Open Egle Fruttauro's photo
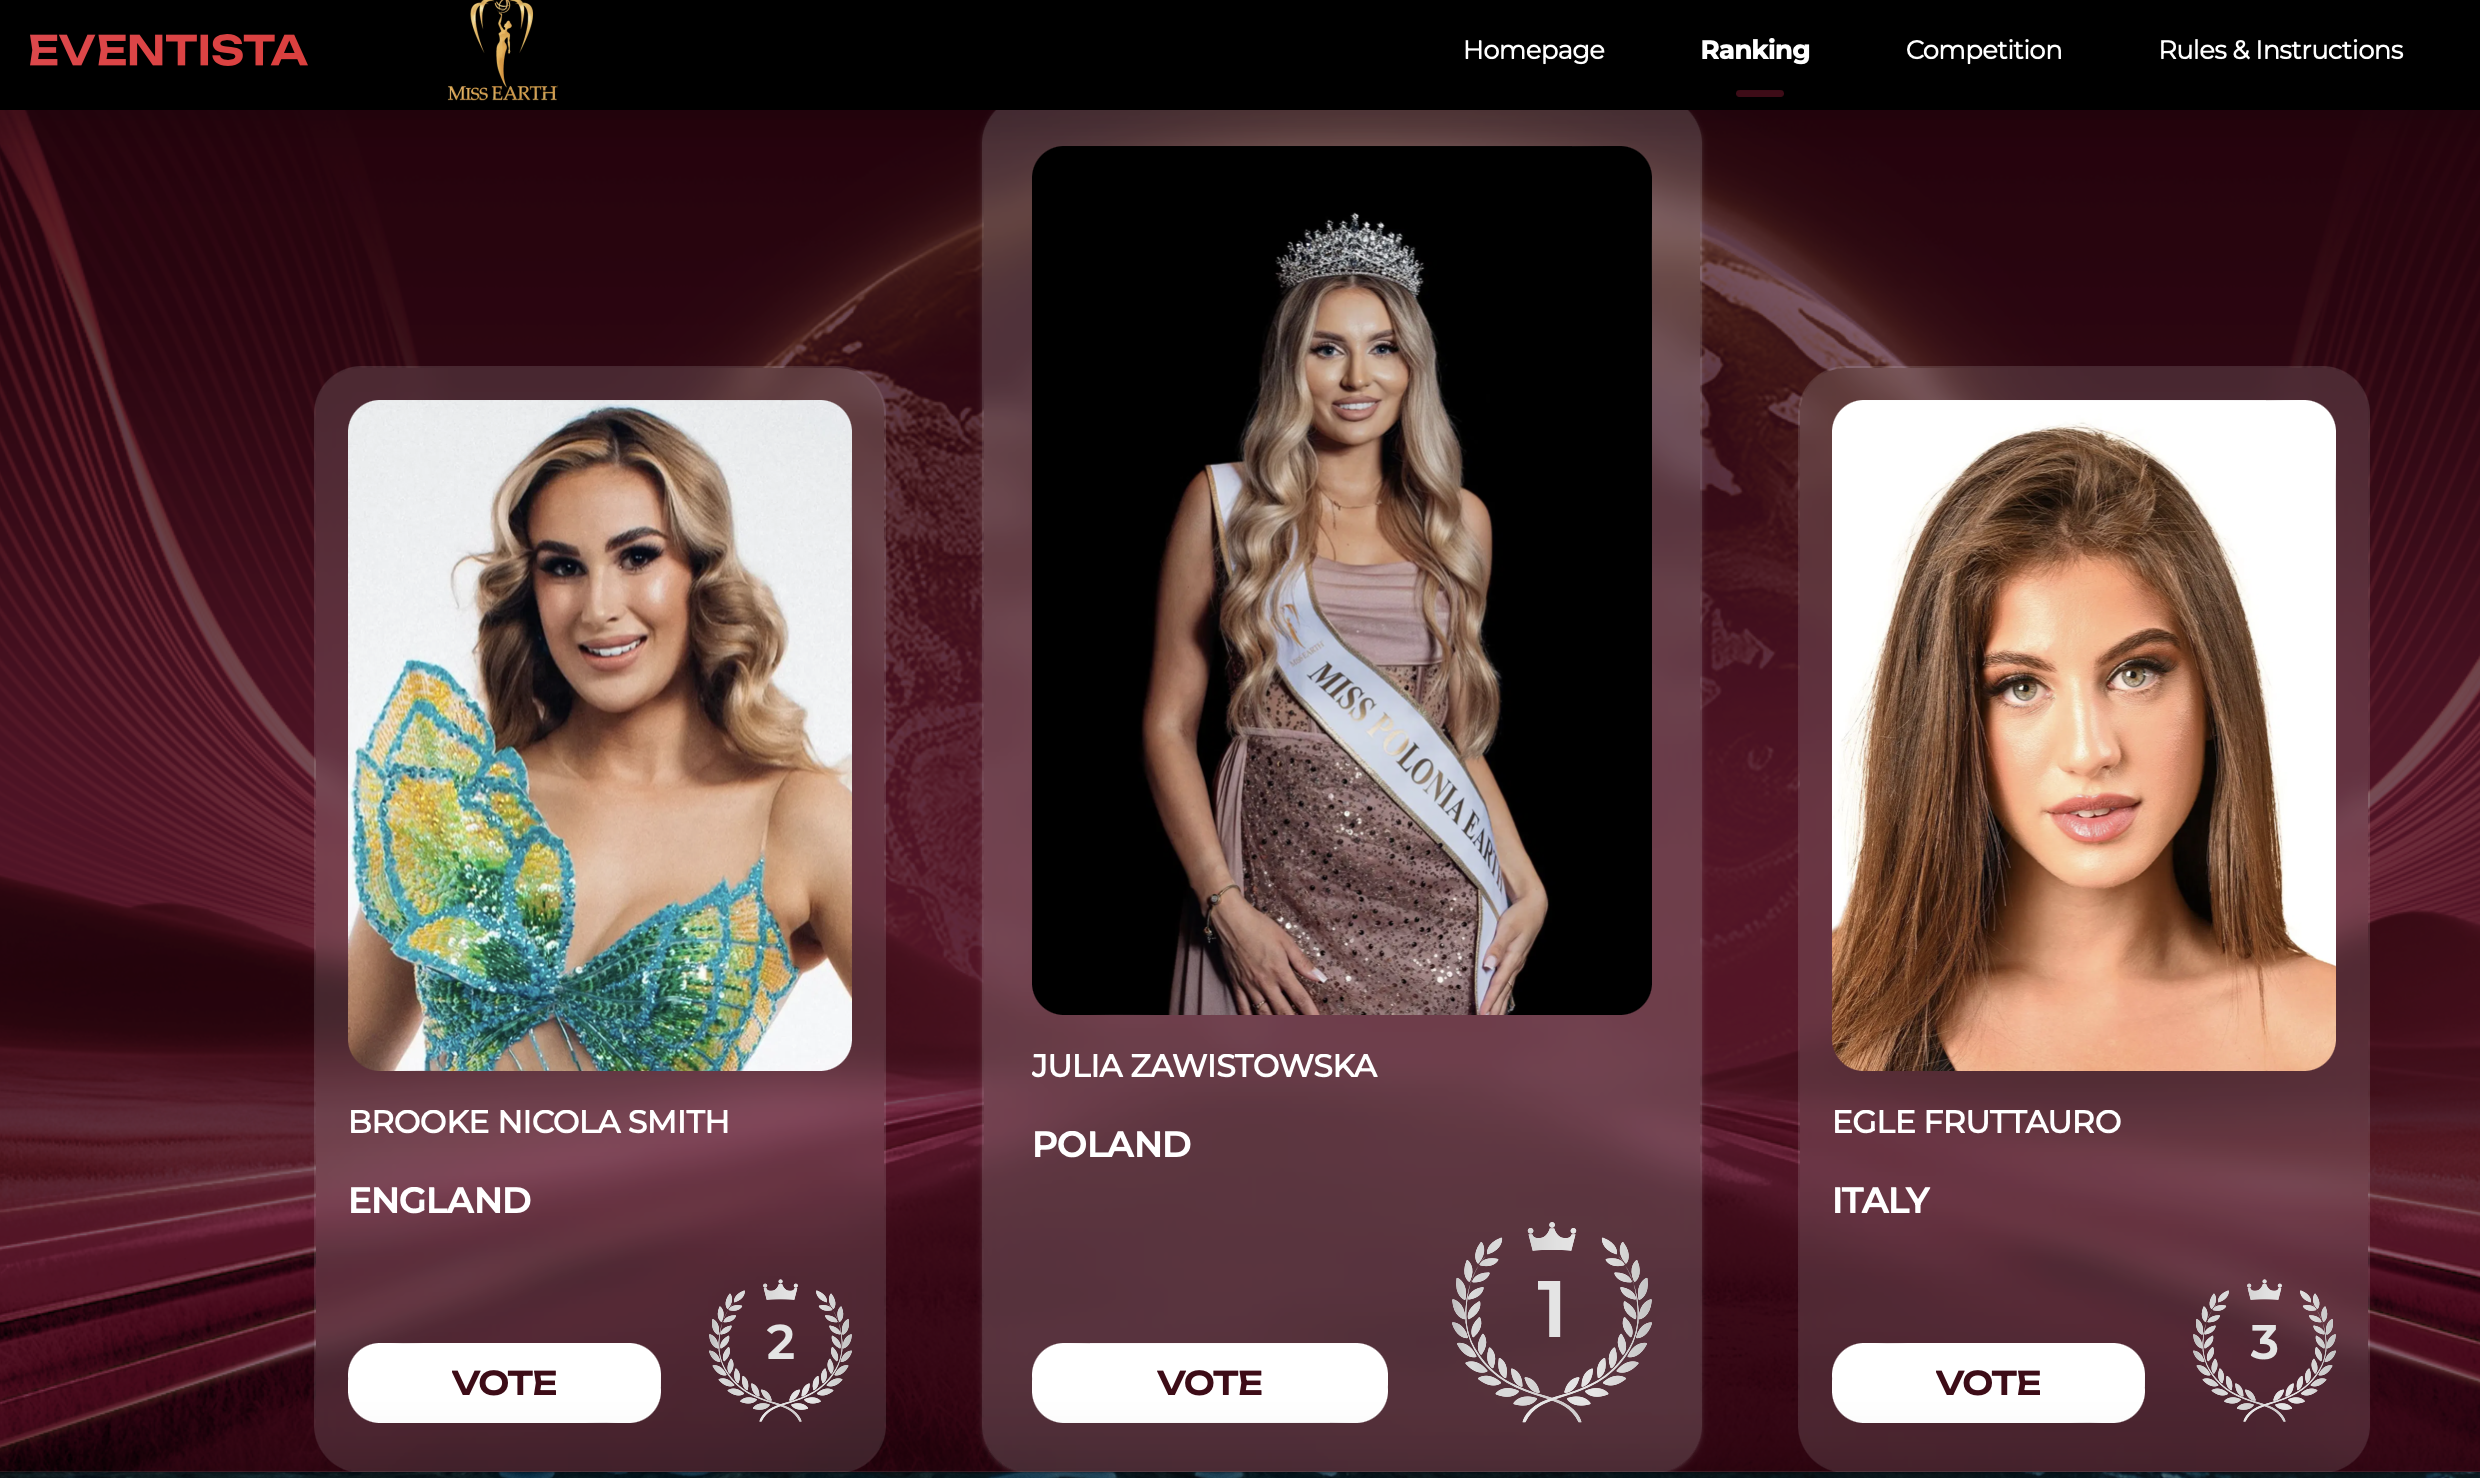Image resolution: width=2480 pixels, height=1478 pixels. [2083, 735]
